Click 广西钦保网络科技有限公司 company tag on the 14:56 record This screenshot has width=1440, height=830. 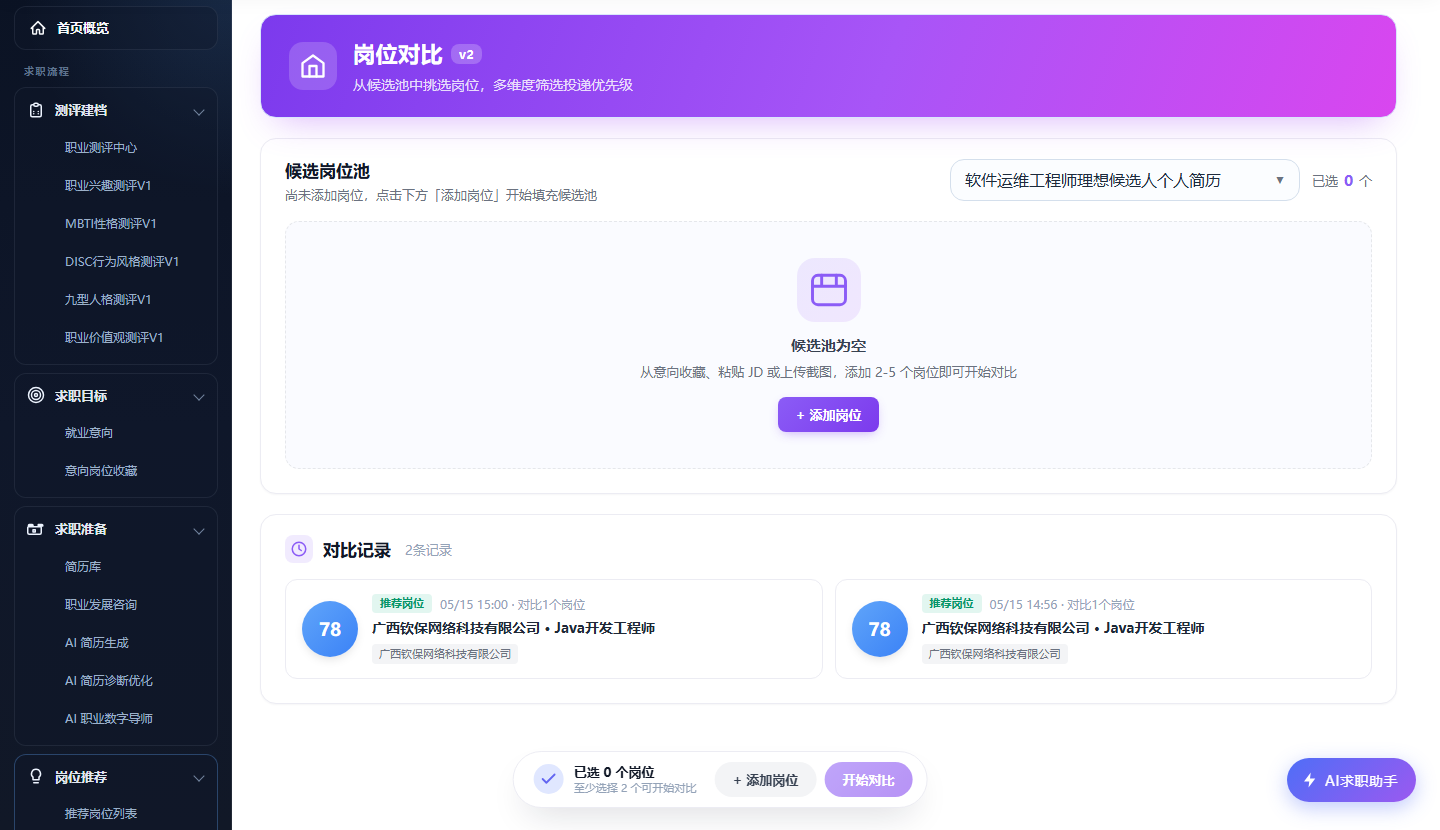[995, 654]
